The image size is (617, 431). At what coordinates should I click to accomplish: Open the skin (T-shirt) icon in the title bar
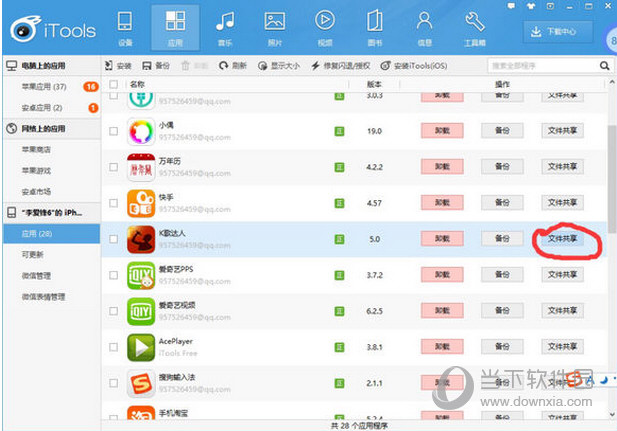click(x=531, y=6)
